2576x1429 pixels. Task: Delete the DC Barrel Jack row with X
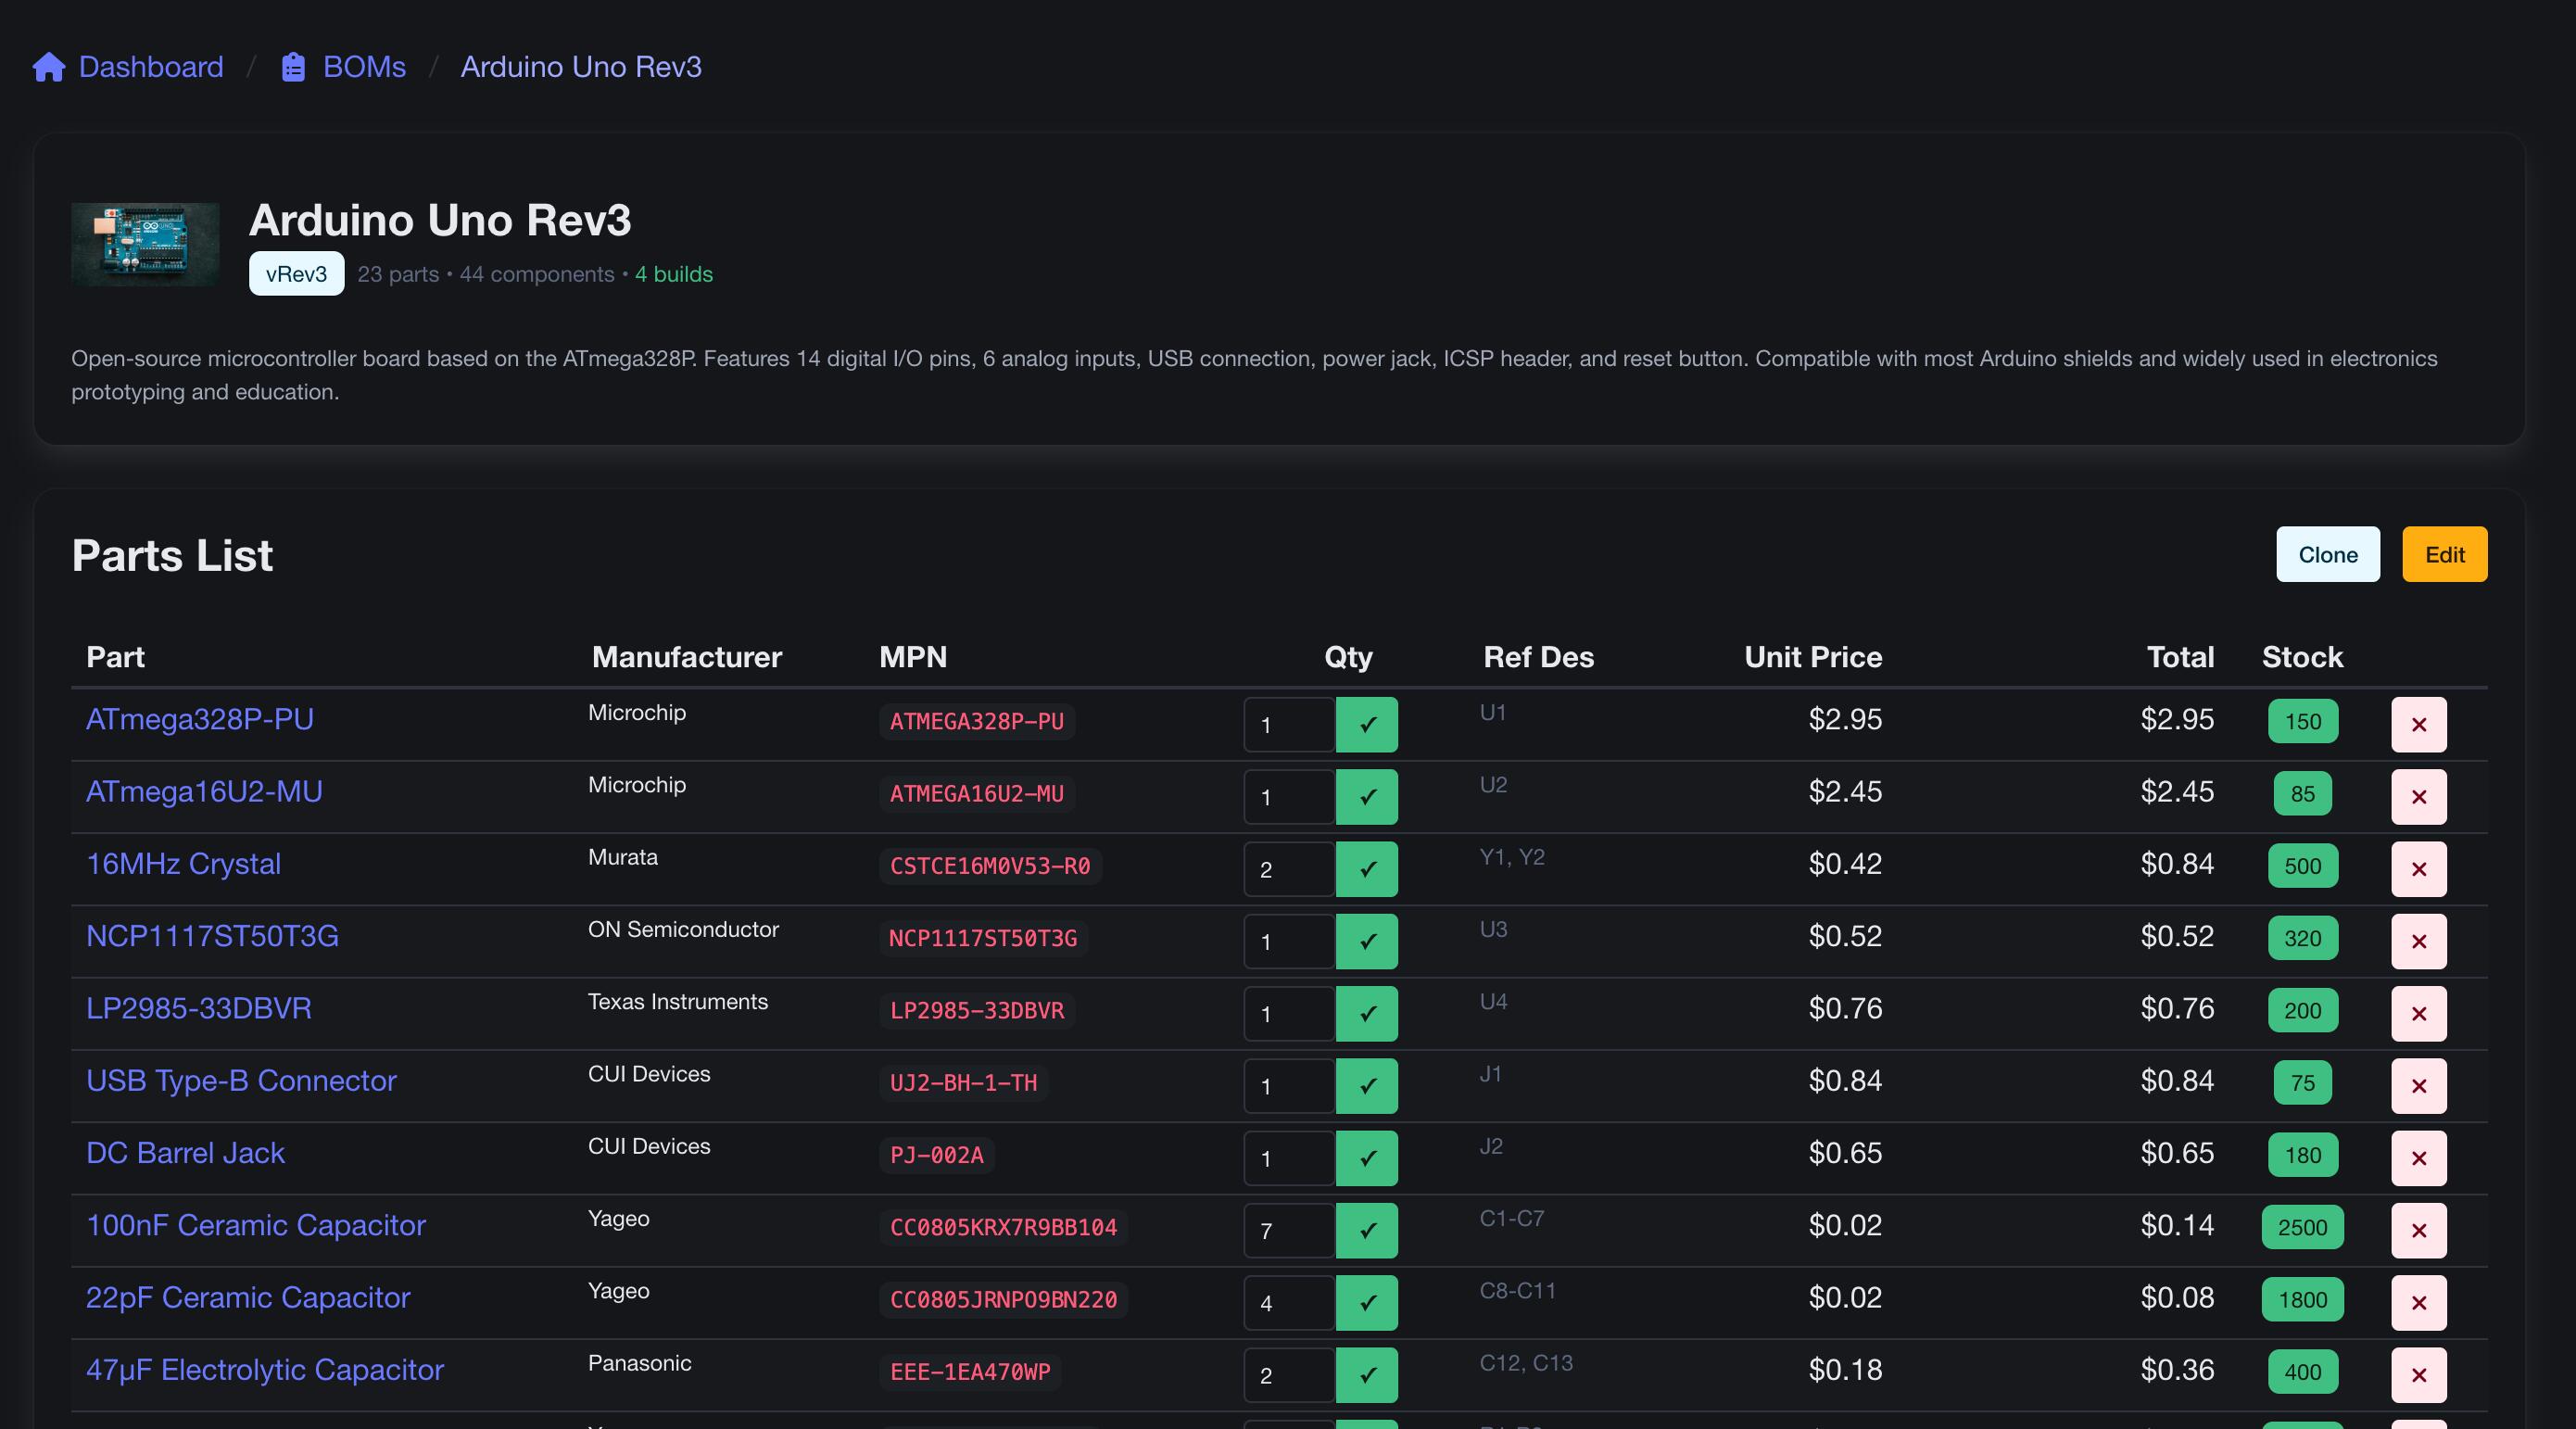click(x=2418, y=1159)
